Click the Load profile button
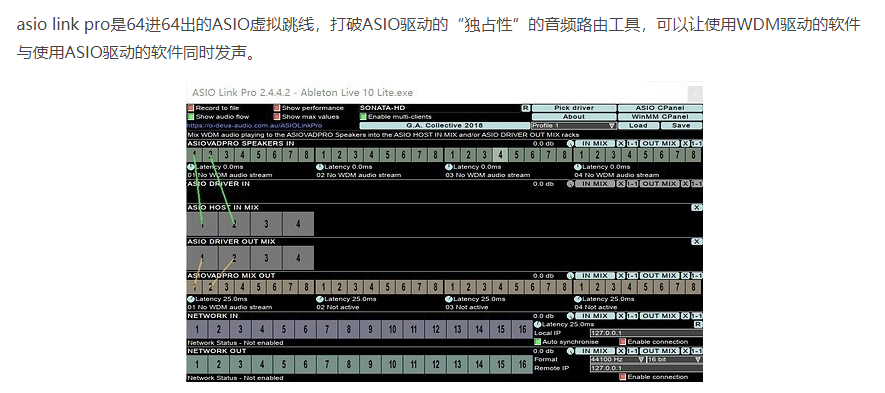Image resolution: width=885 pixels, height=393 pixels. click(x=638, y=125)
